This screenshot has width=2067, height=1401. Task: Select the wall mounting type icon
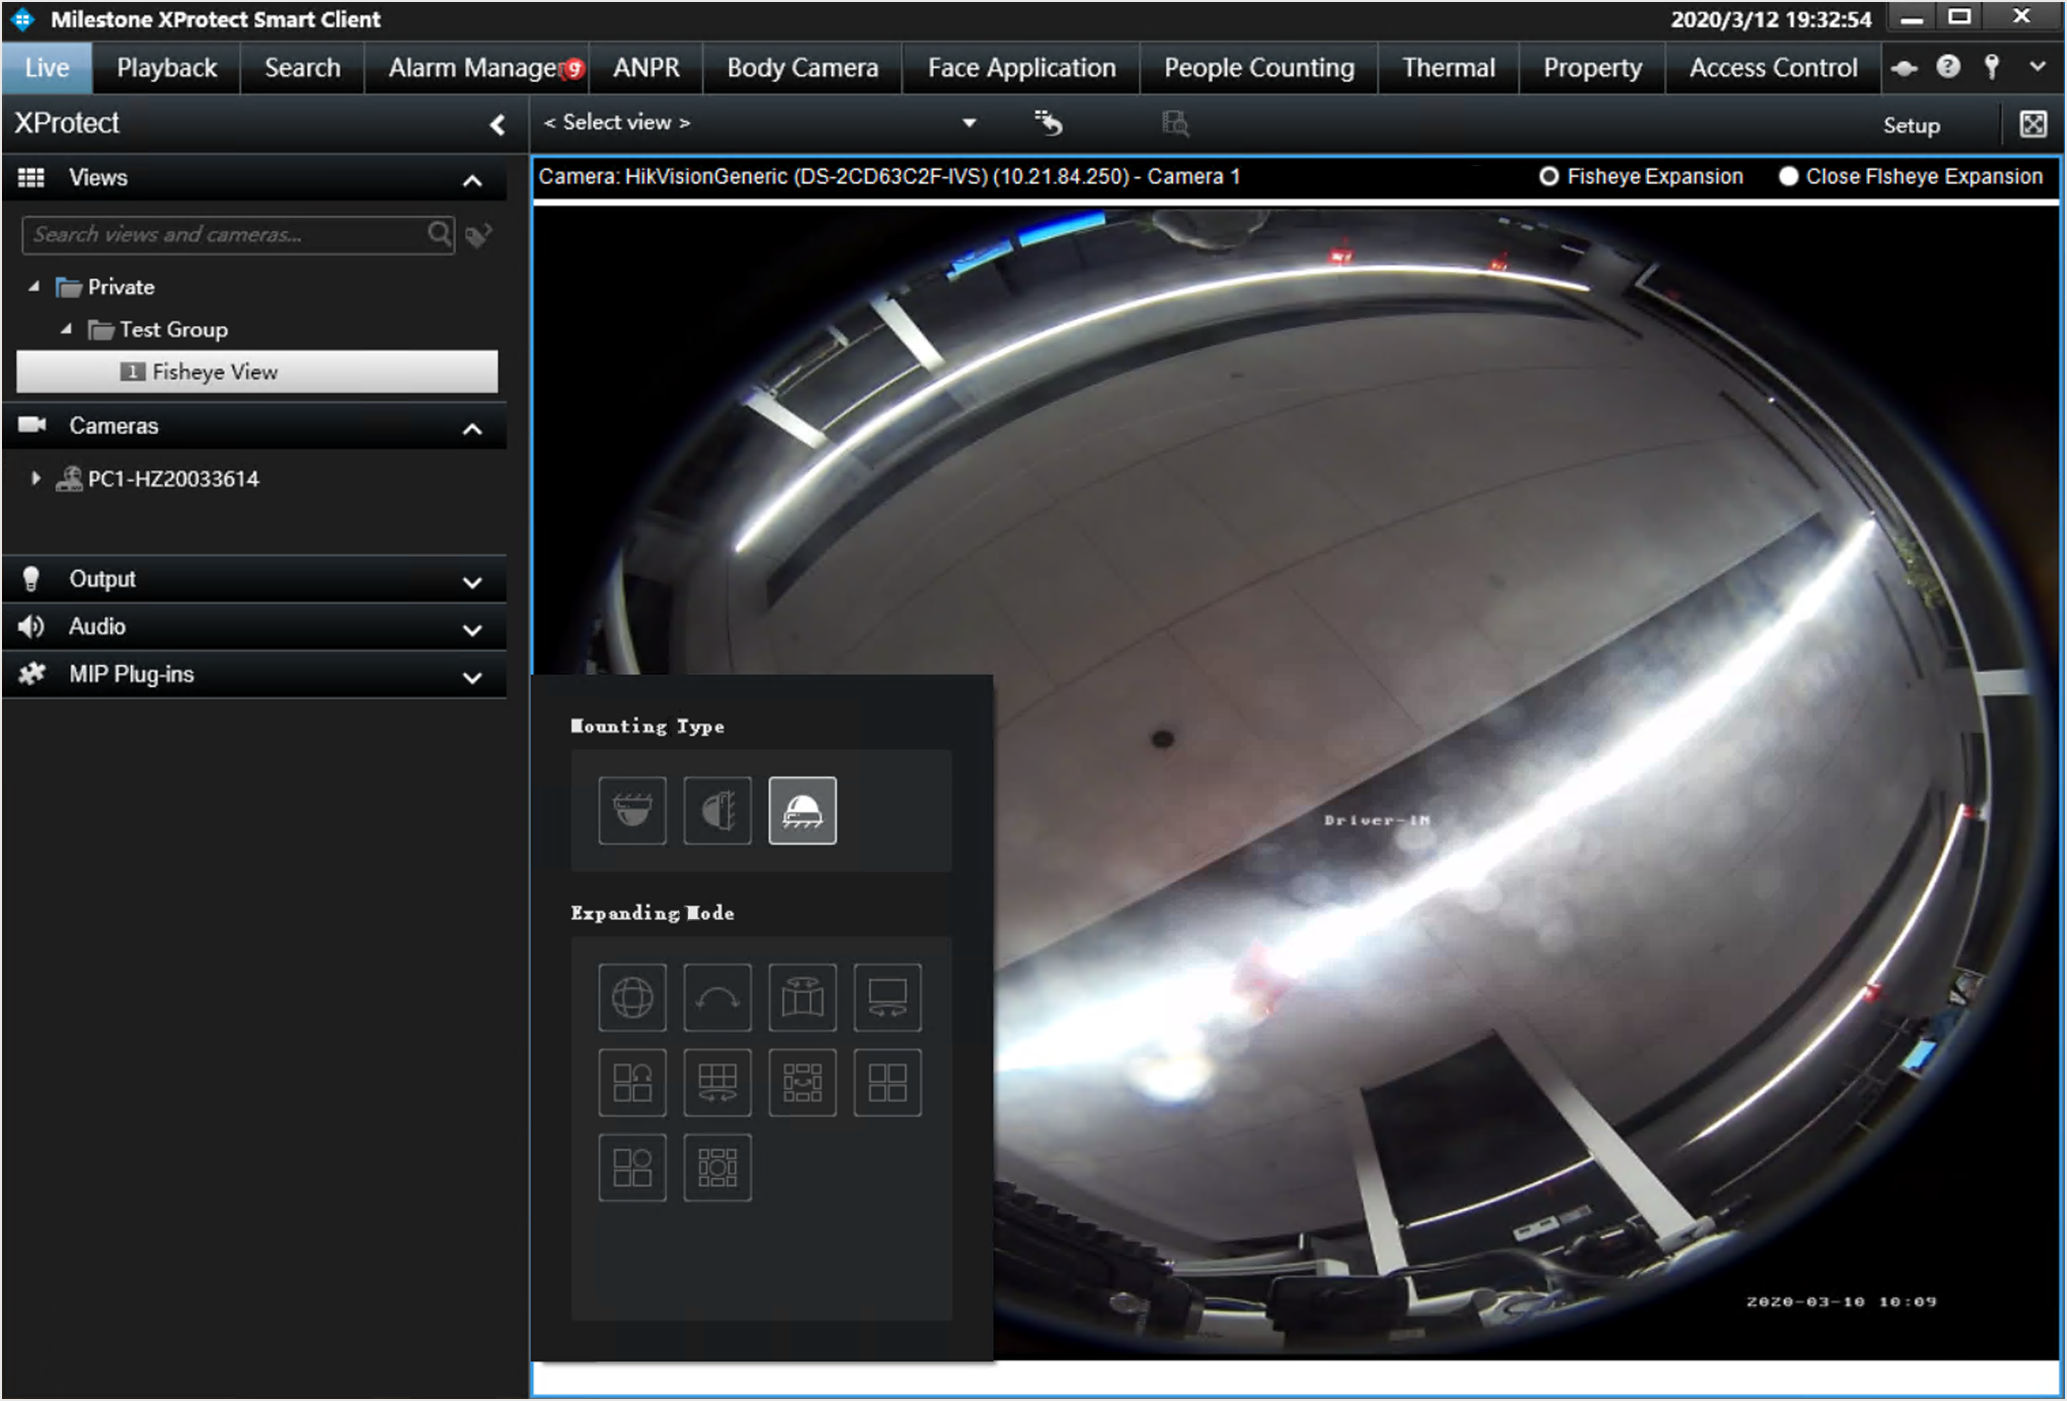[717, 810]
